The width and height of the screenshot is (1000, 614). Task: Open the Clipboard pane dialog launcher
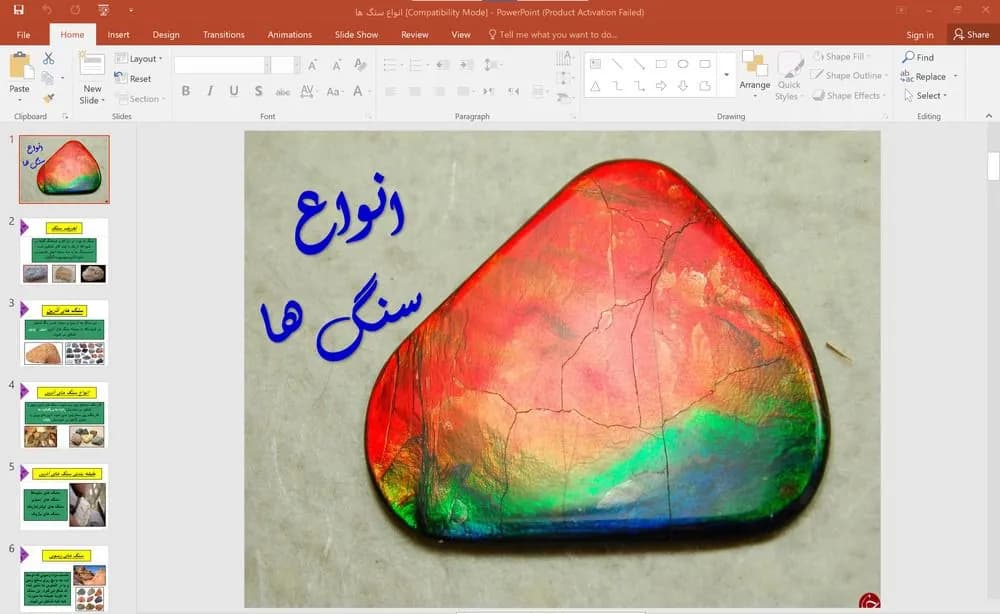(x=65, y=117)
